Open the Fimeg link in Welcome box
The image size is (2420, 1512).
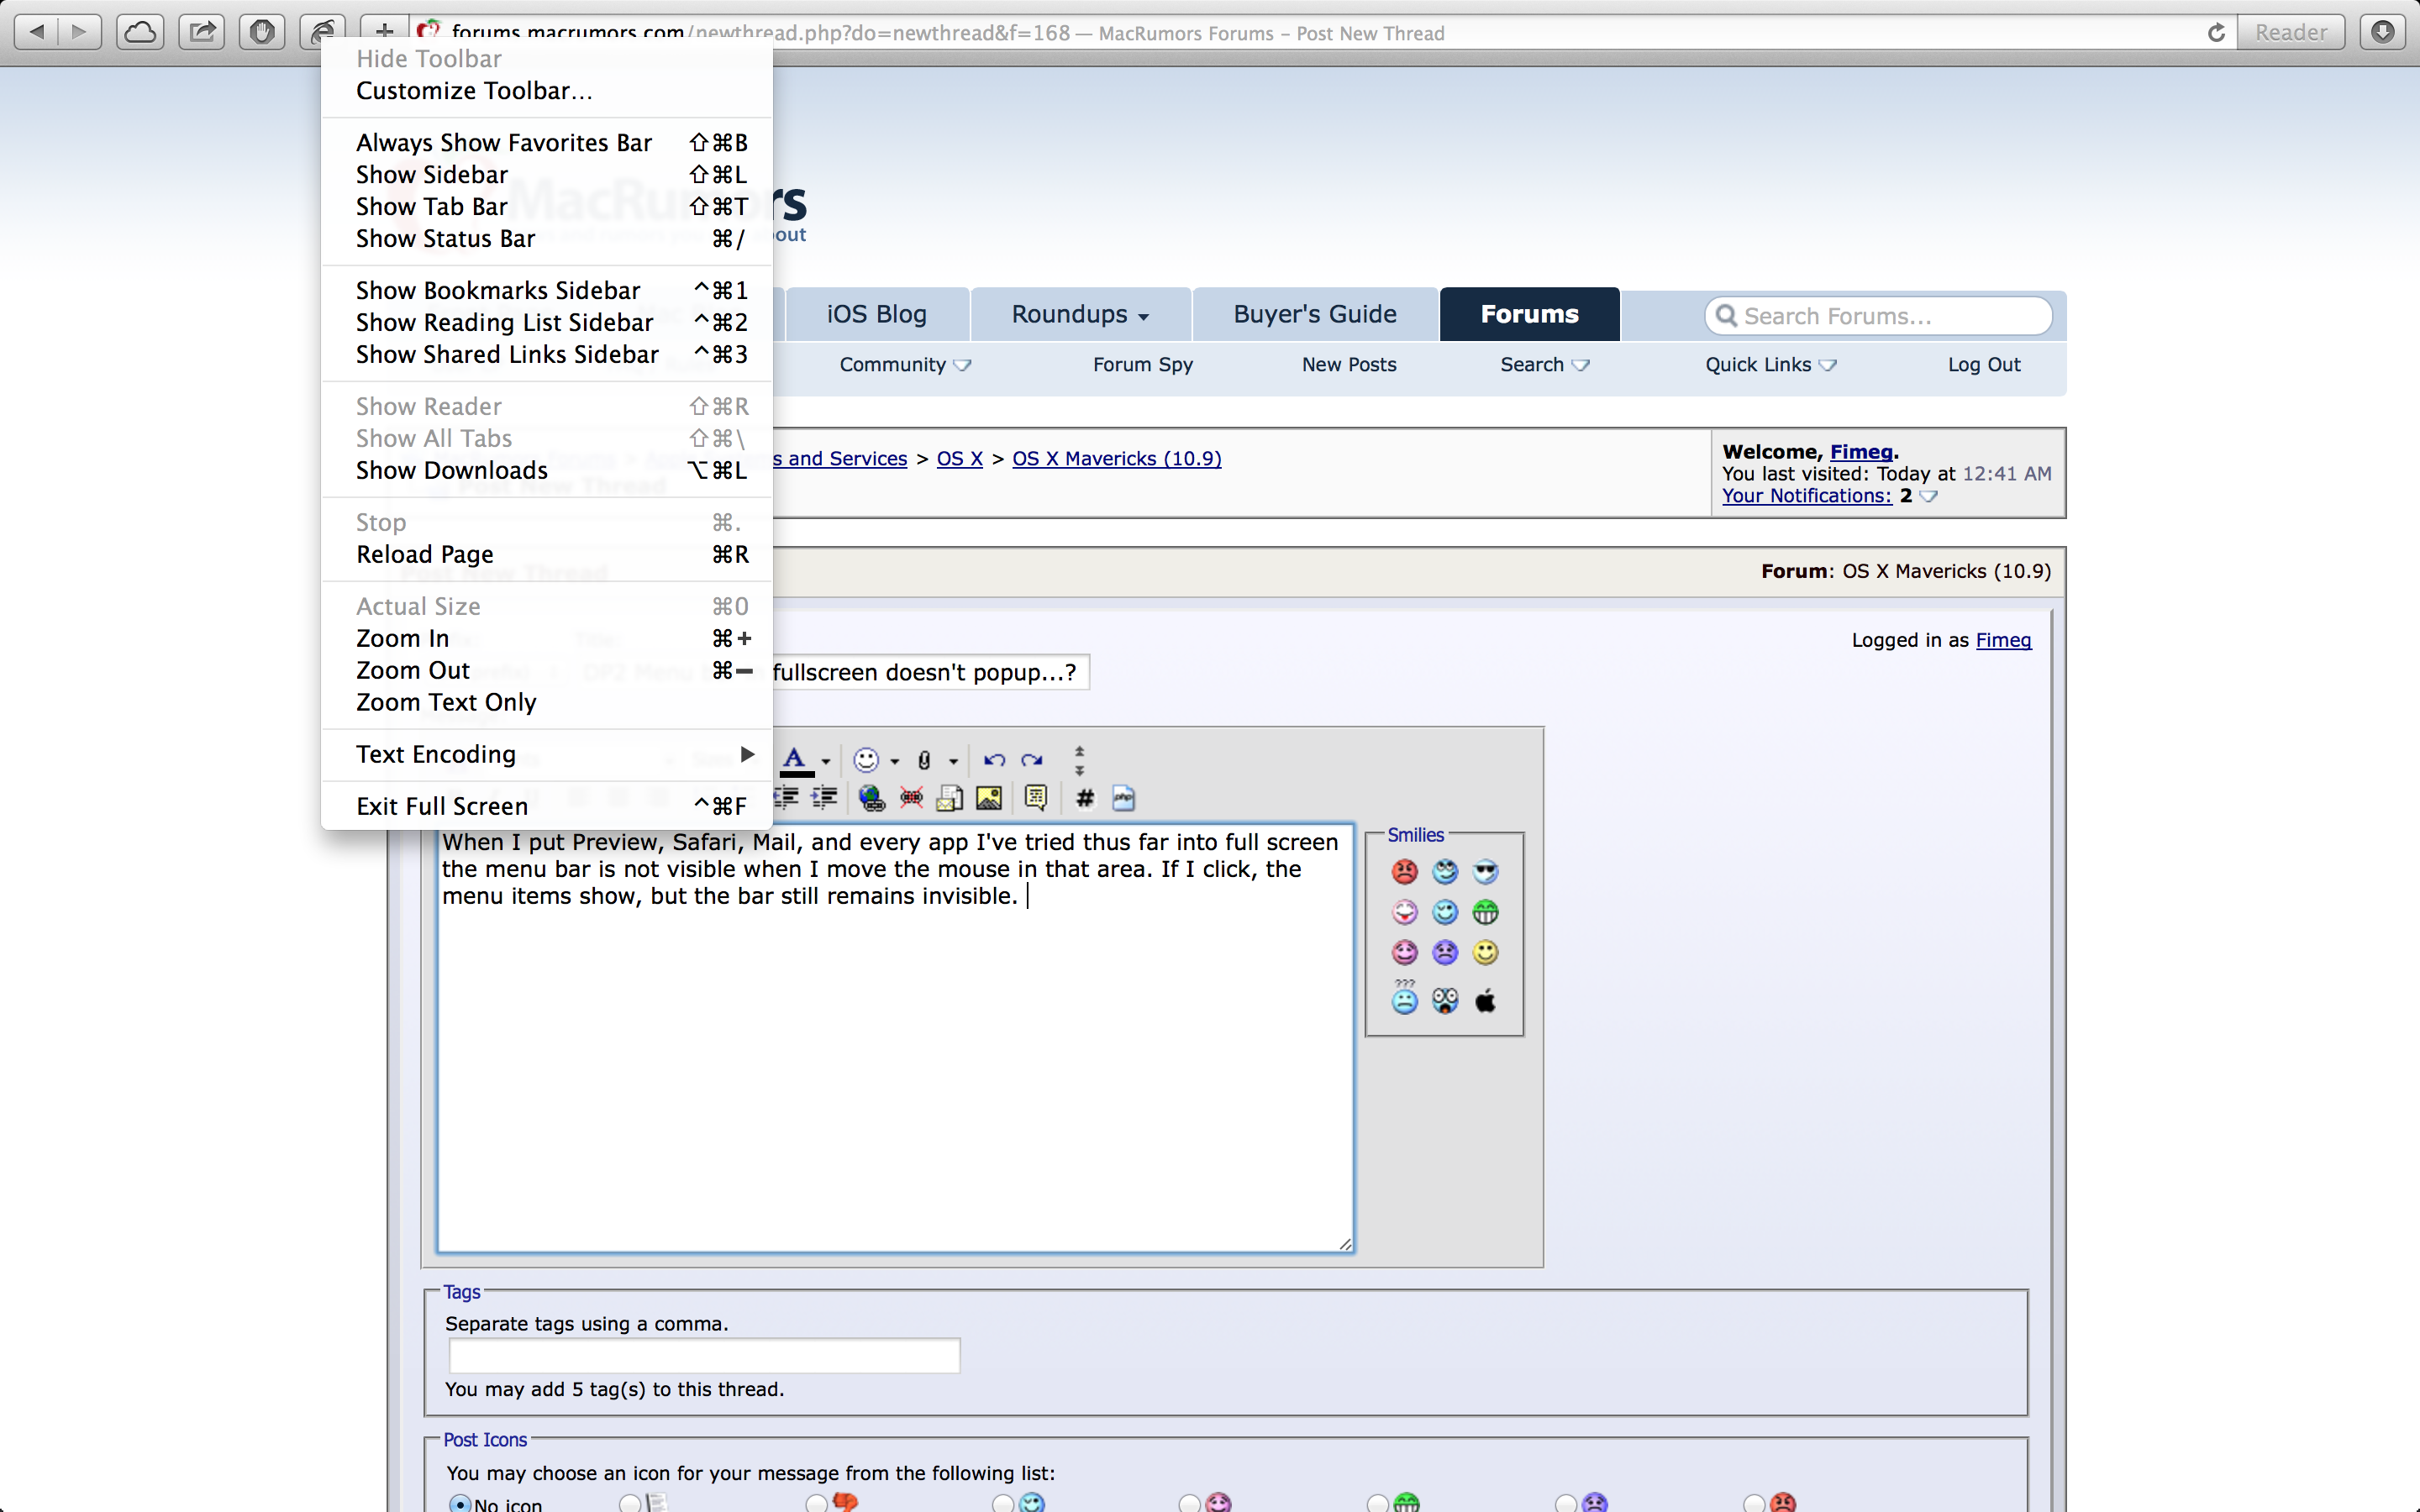coord(1861,452)
